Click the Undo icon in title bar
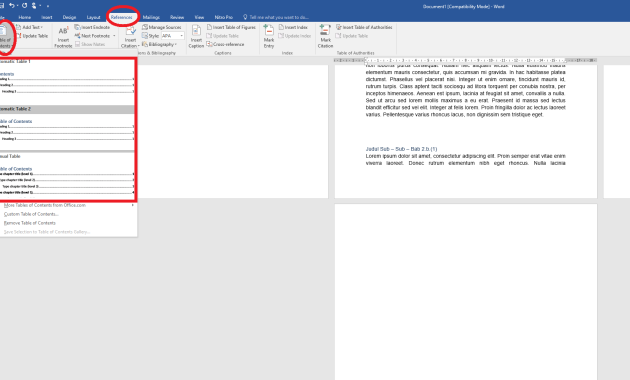Viewport: 630px width, 380px height. point(12,6)
